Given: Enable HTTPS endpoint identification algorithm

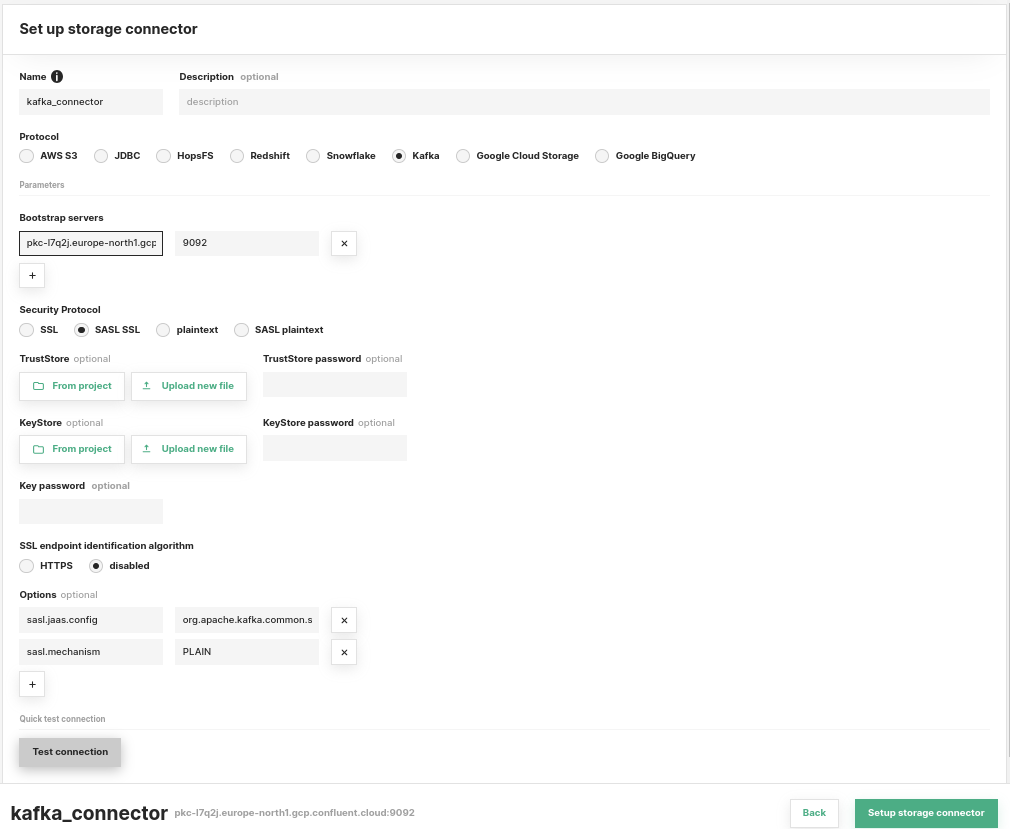Looking at the screenshot, I should 27,566.
